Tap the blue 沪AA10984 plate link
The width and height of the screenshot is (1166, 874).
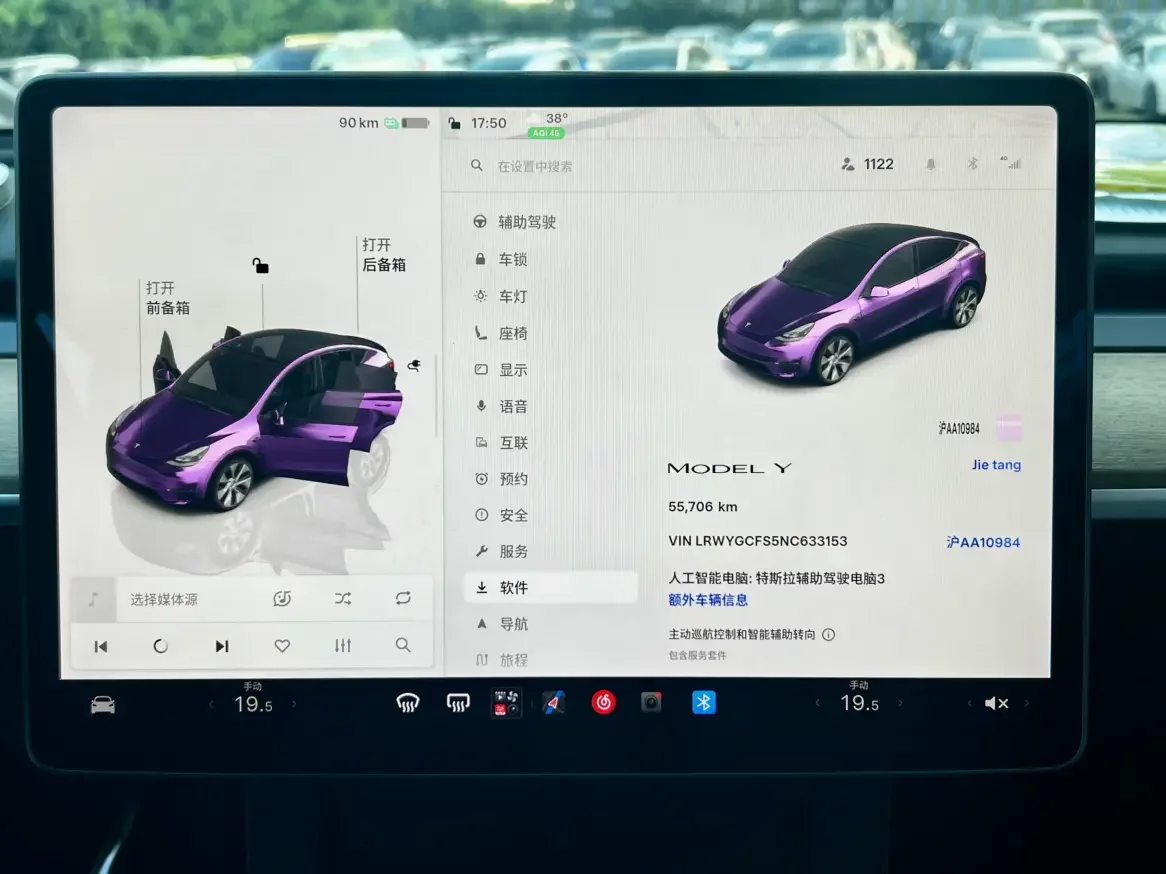982,542
